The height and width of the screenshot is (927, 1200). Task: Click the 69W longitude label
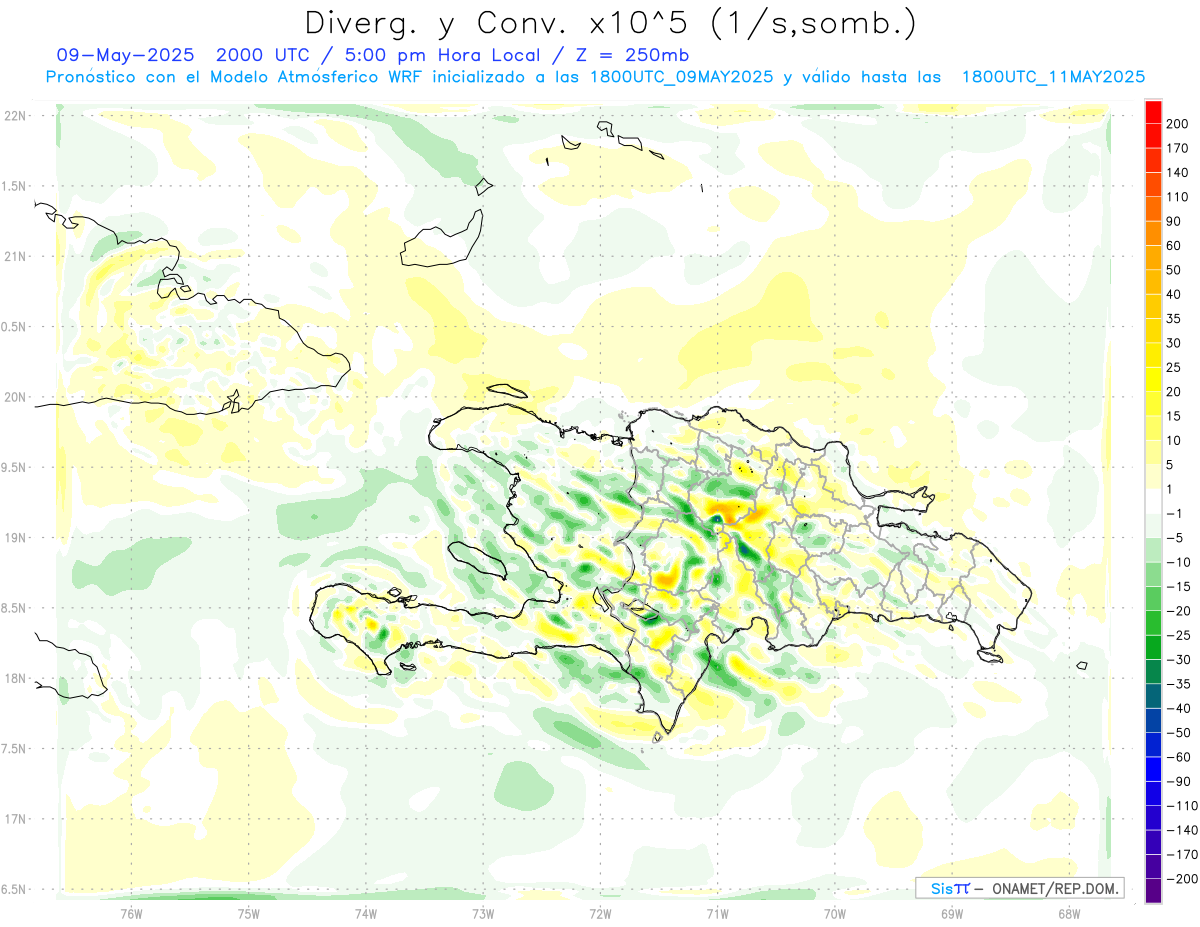pos(952,914)
